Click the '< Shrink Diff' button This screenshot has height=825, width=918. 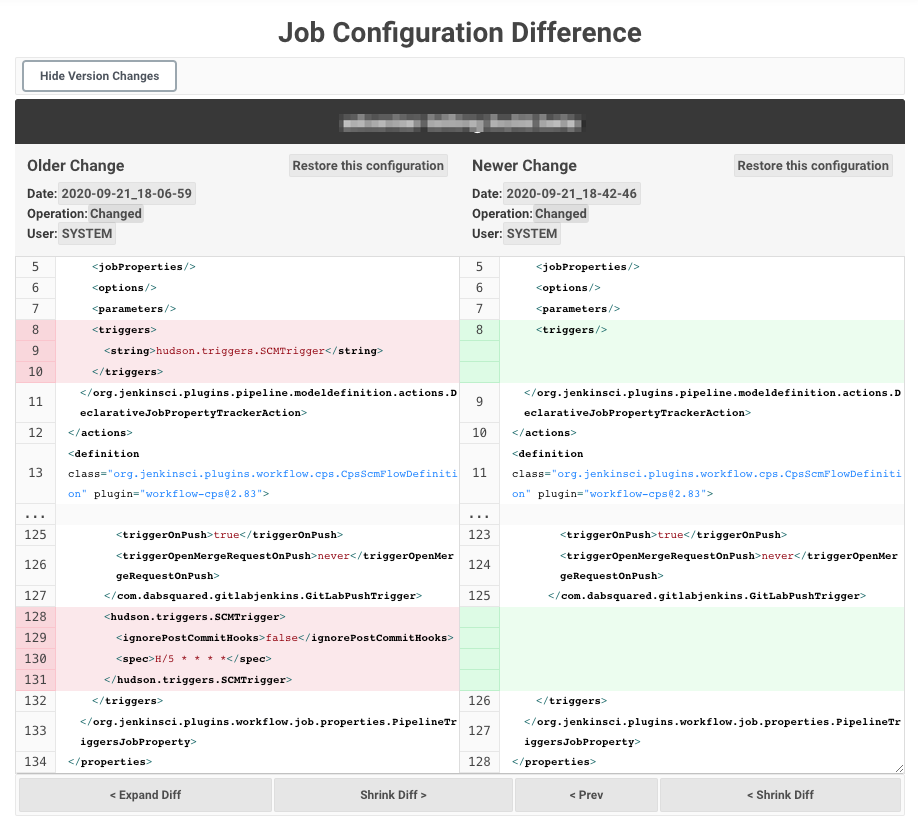tap(780, 795)
